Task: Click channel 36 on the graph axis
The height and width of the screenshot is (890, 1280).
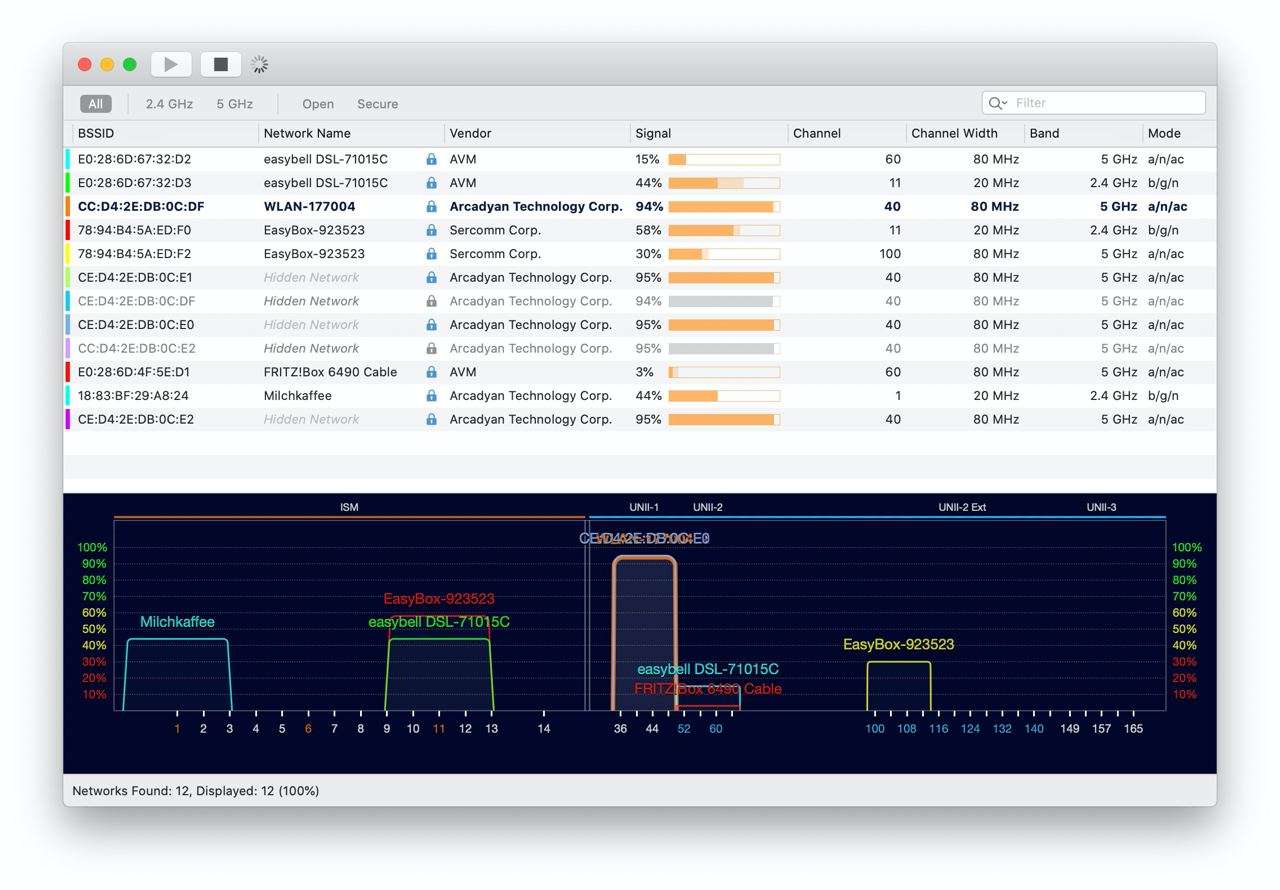Action: [x=620, y=729]
